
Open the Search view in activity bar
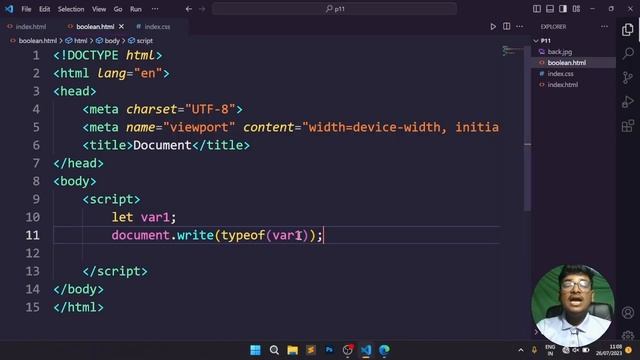tap(628, 53)
